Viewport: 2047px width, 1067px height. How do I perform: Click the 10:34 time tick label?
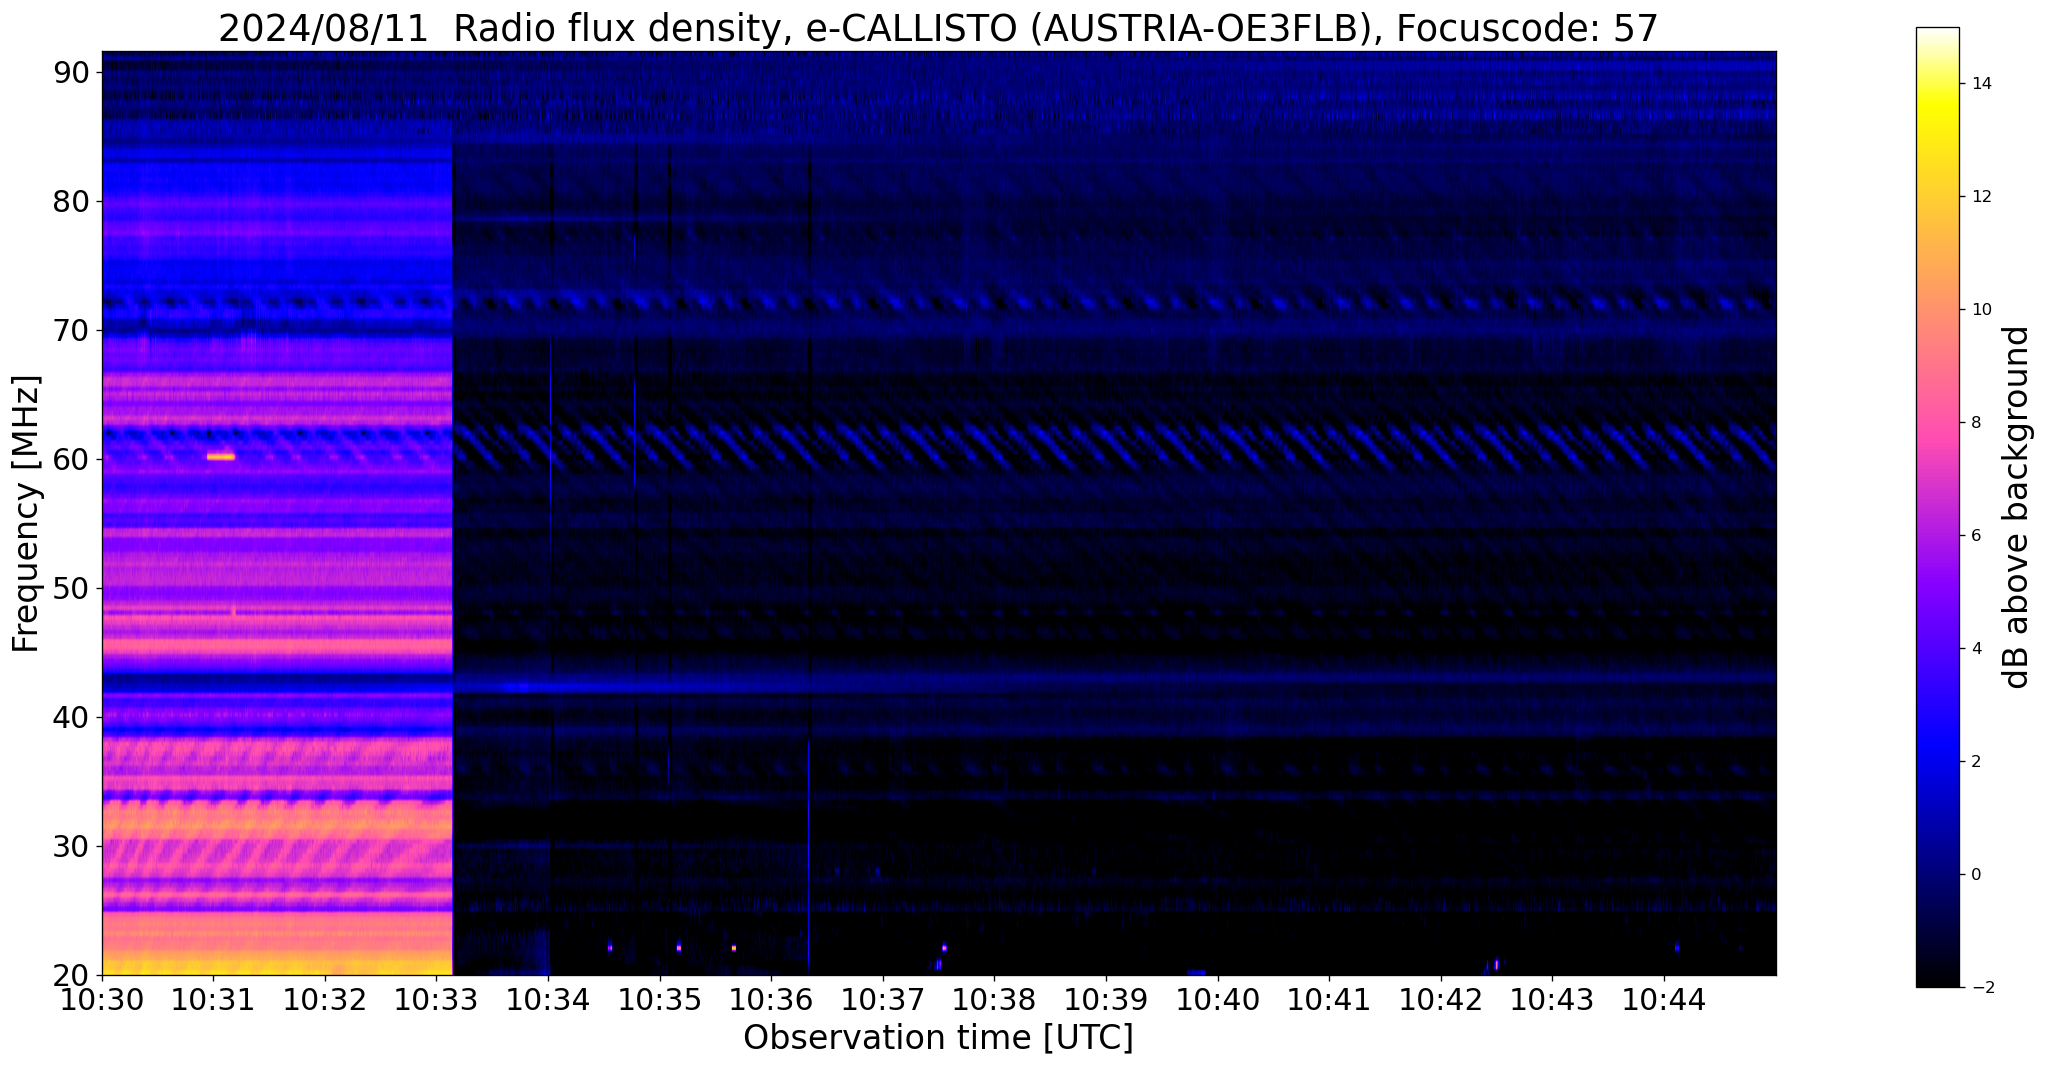tap(548, 999)
